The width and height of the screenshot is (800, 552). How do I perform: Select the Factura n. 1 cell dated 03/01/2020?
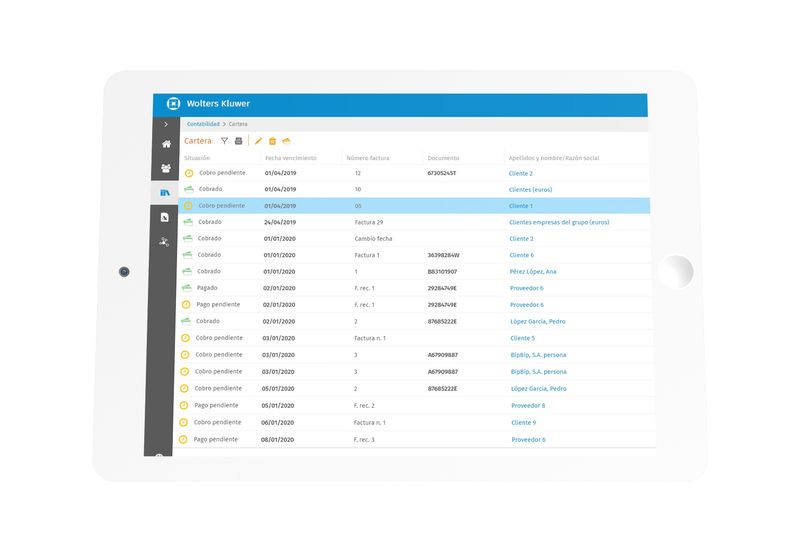click(370, 338)
